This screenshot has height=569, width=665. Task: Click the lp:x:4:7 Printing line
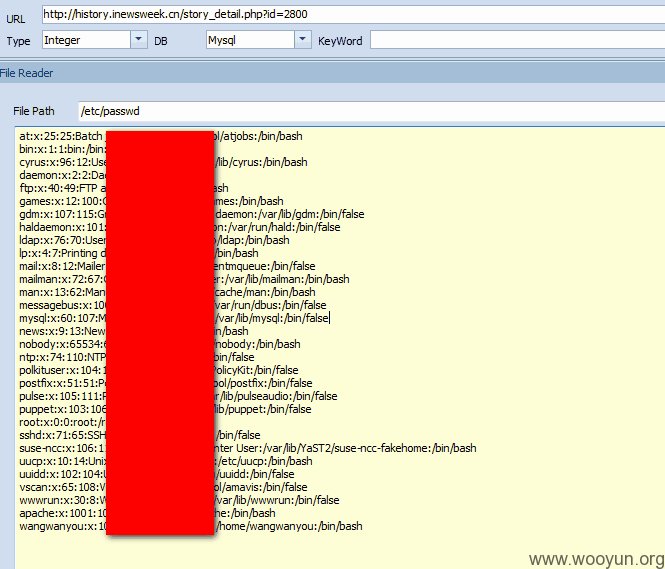[x=139, y=253]
